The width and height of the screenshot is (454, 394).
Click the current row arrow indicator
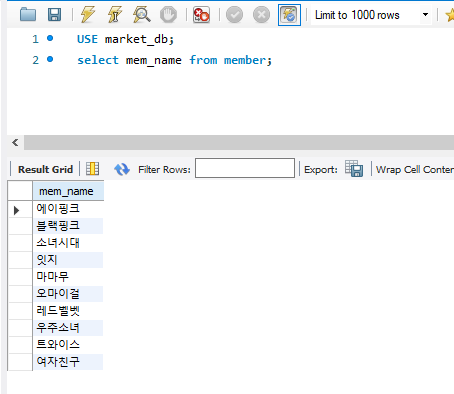click(16, 210)
